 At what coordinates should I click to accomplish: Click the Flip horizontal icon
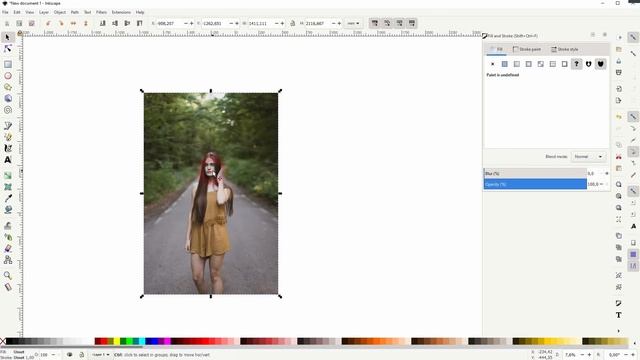pyautogui.click(x=73, y=23)
